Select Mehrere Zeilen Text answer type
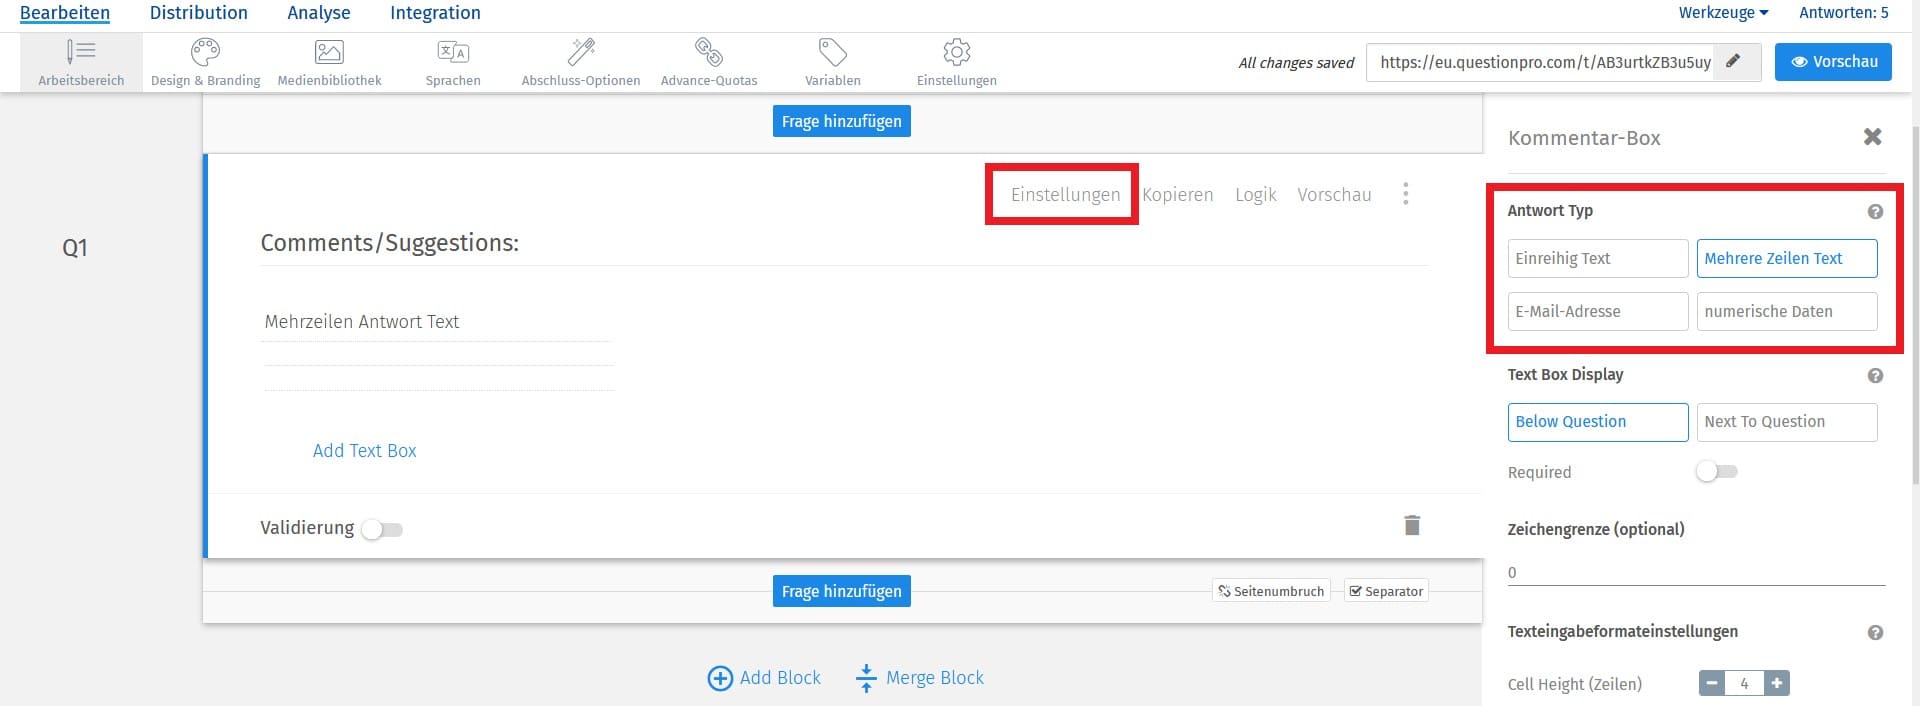 1787,258
